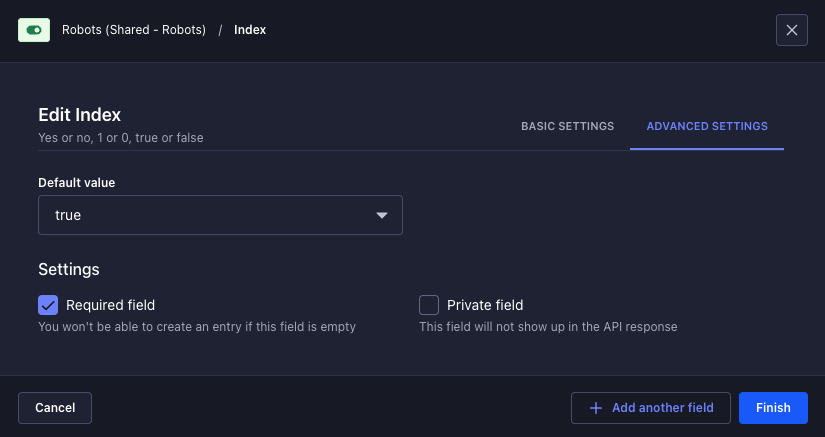The image size is (825, 437).
Task: Click the dropdown arrow next to true
Action: pos(381,215)
